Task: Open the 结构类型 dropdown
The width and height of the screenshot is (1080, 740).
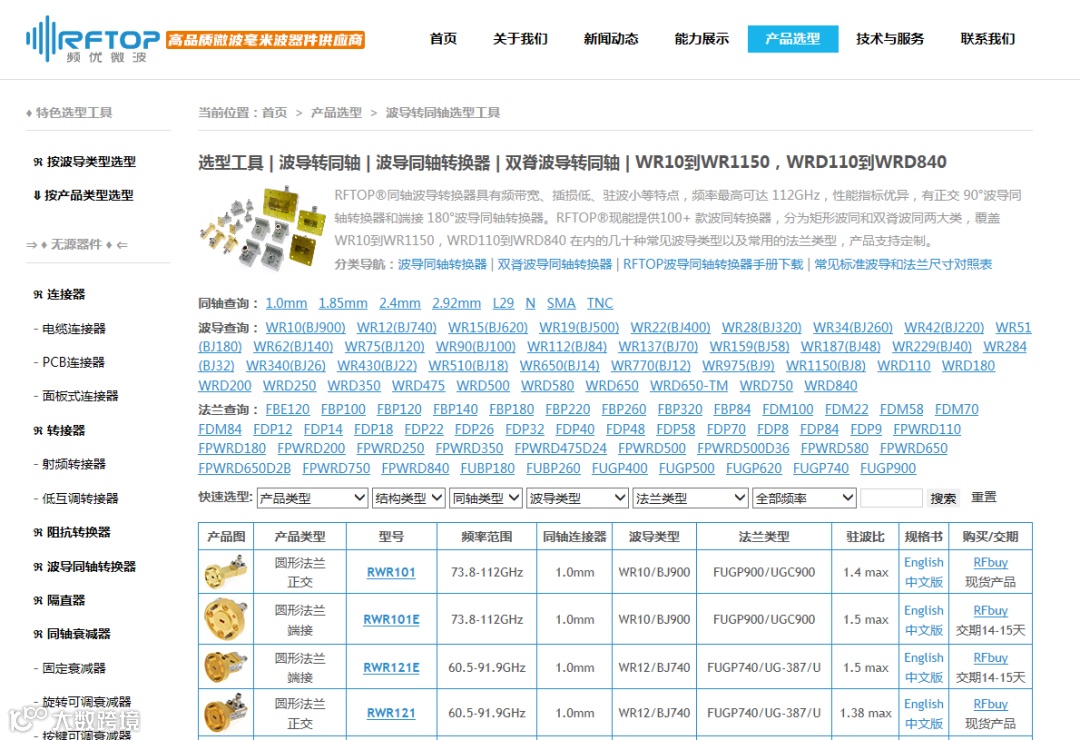Action: (x=408, y=498)
